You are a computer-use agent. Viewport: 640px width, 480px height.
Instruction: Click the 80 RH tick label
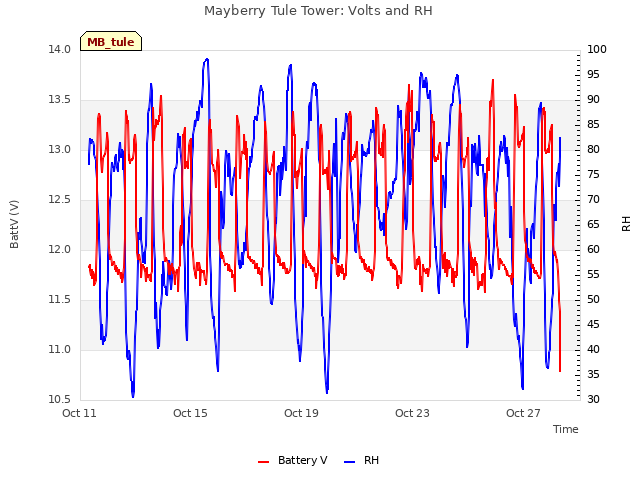593,149
